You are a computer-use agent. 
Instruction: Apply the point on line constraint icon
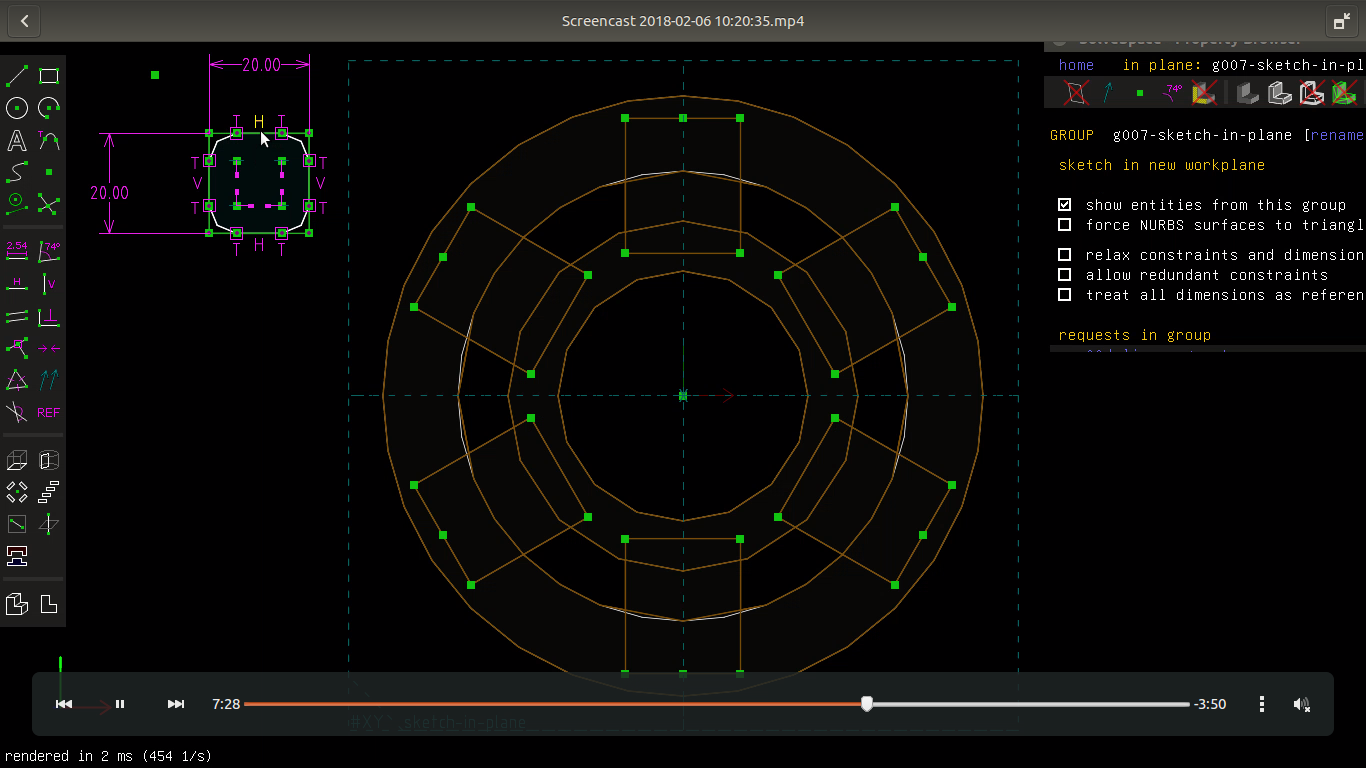(x=17, y=348)
